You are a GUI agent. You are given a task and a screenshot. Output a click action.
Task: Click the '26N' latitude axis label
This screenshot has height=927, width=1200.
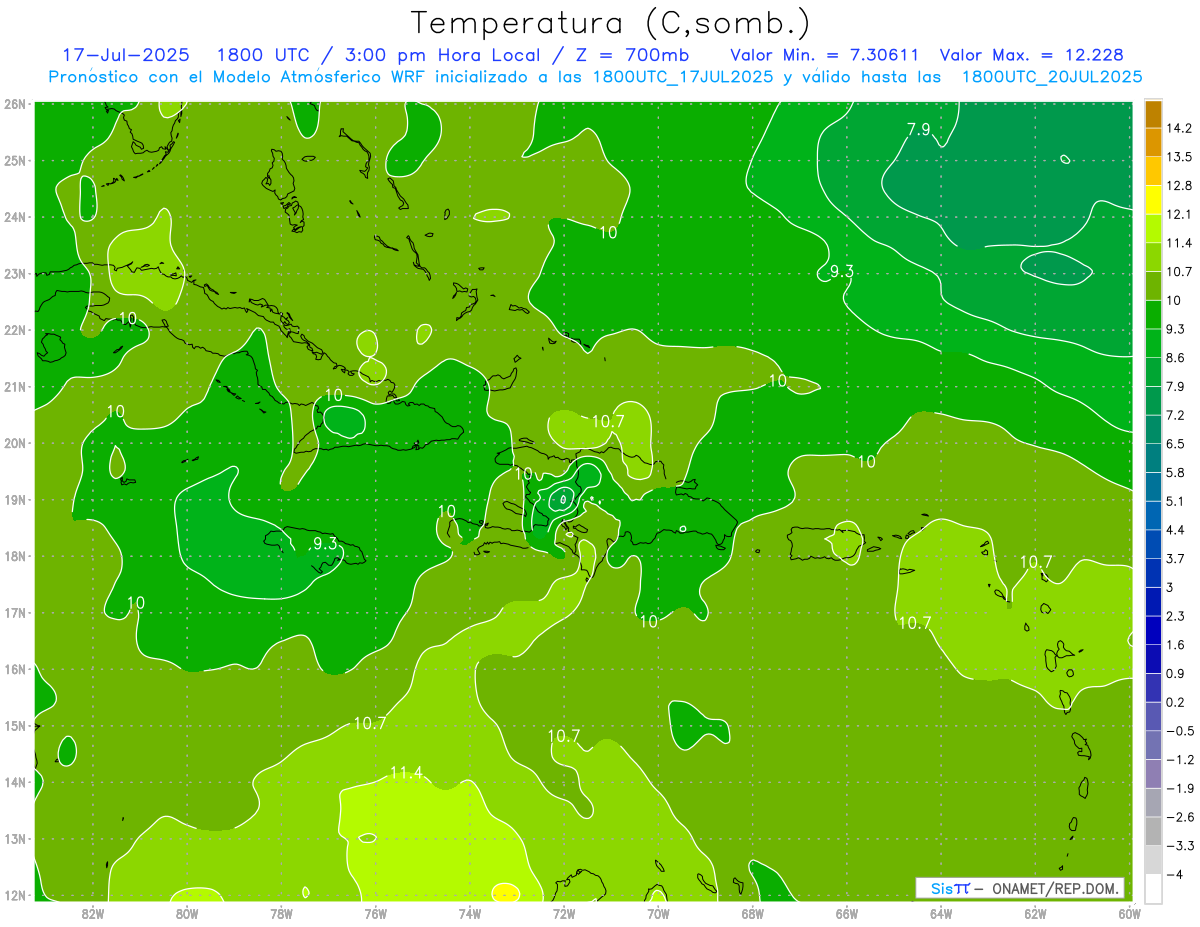point(14,104)
